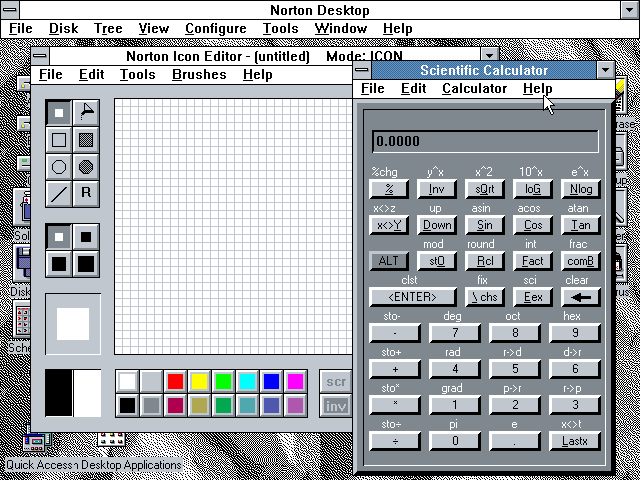Pick the line drawing tool
Image resolution: width=640 pixels, height=480 pixels.
coord(59,194)
